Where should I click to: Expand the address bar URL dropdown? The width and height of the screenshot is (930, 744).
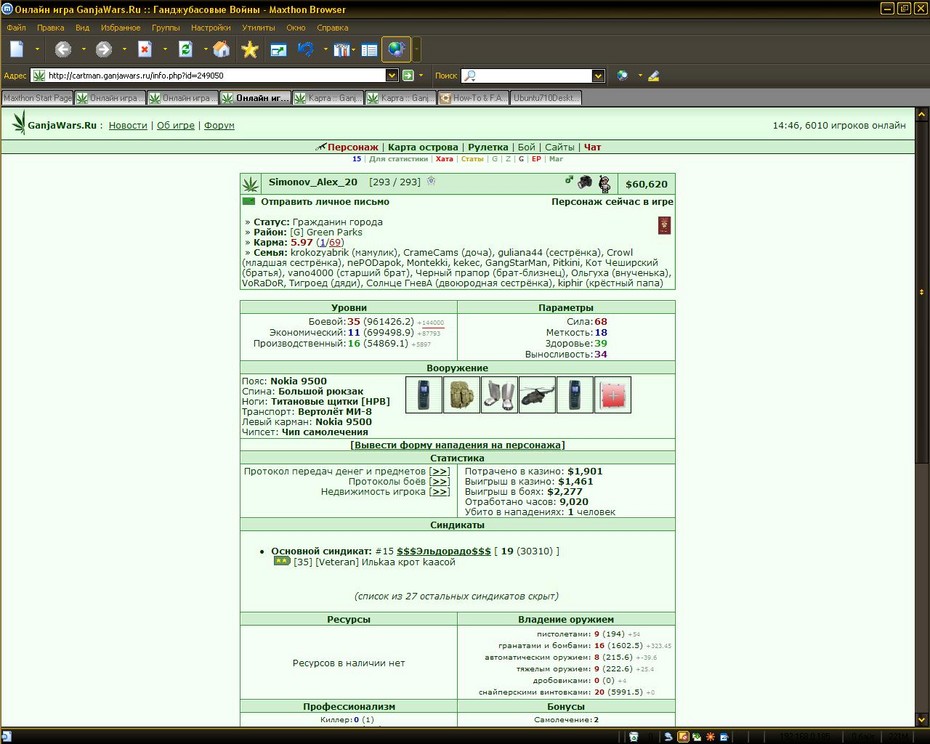[x=391, y=75]
